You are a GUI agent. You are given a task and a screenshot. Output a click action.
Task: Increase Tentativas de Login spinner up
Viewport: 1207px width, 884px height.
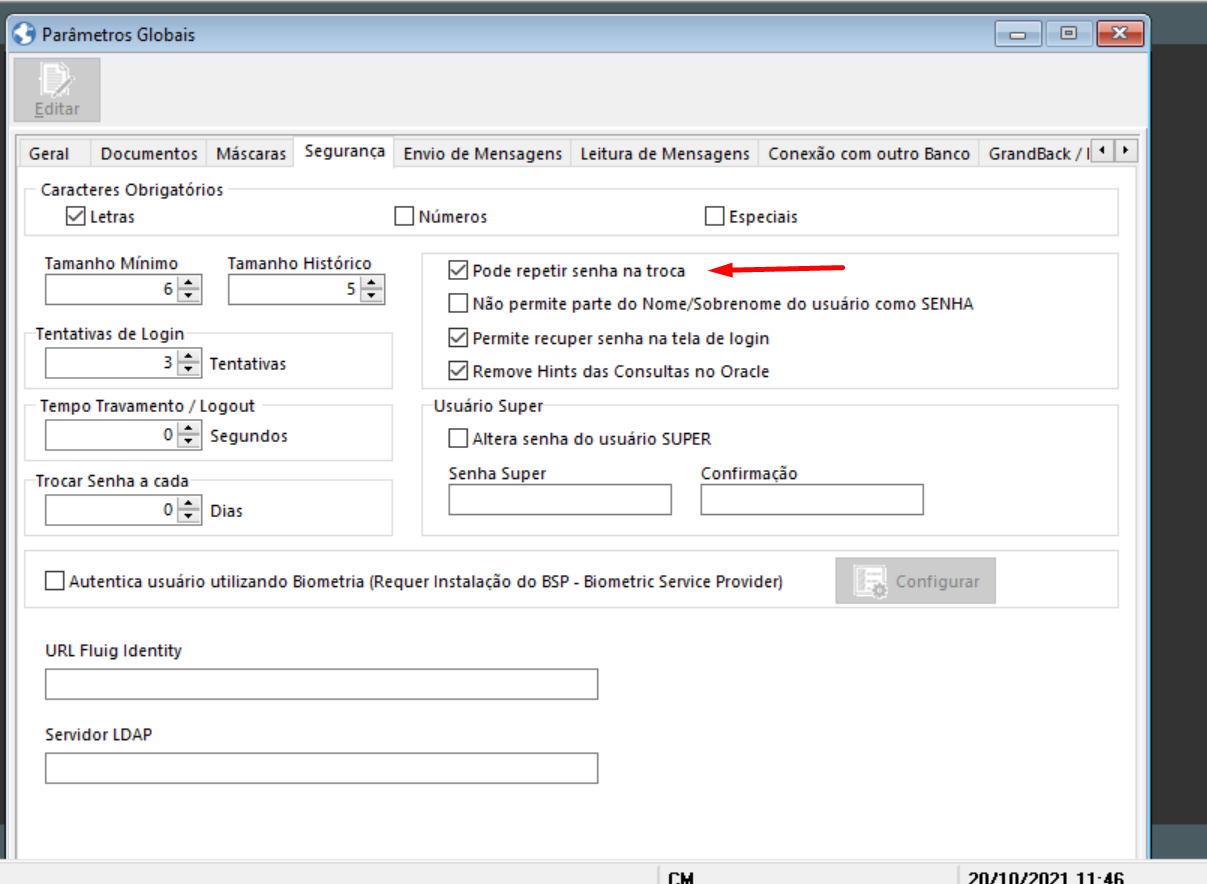[x=190, y=357]
